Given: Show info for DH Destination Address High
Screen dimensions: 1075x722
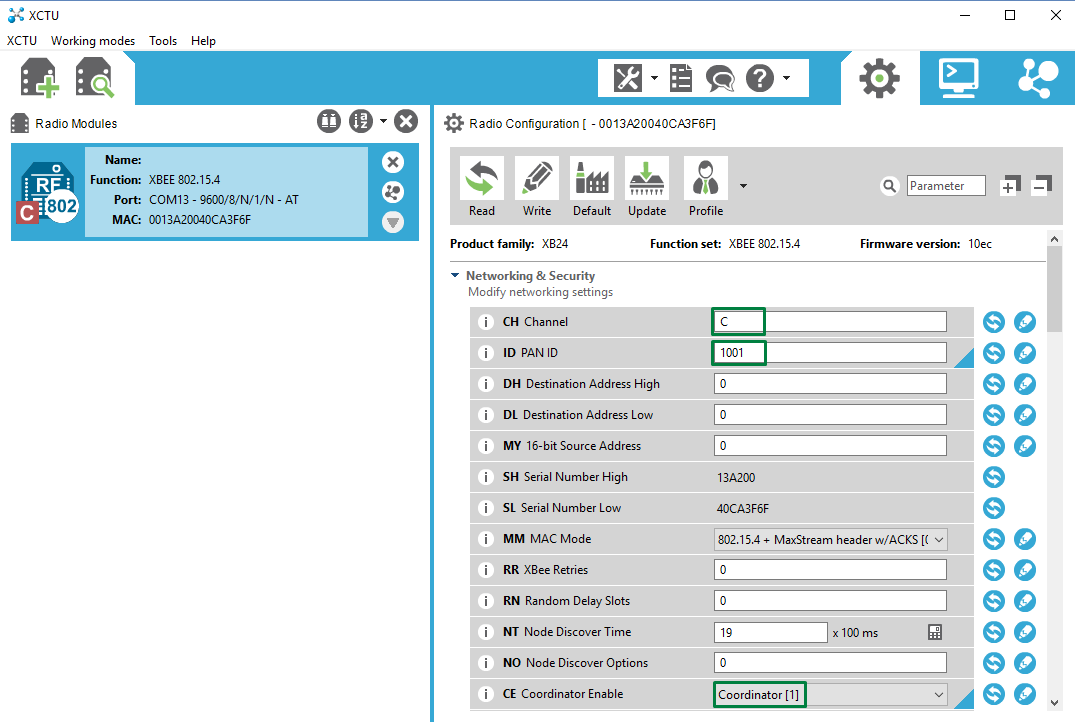Looking at the screenshot, I should click(x=486, y=384).
